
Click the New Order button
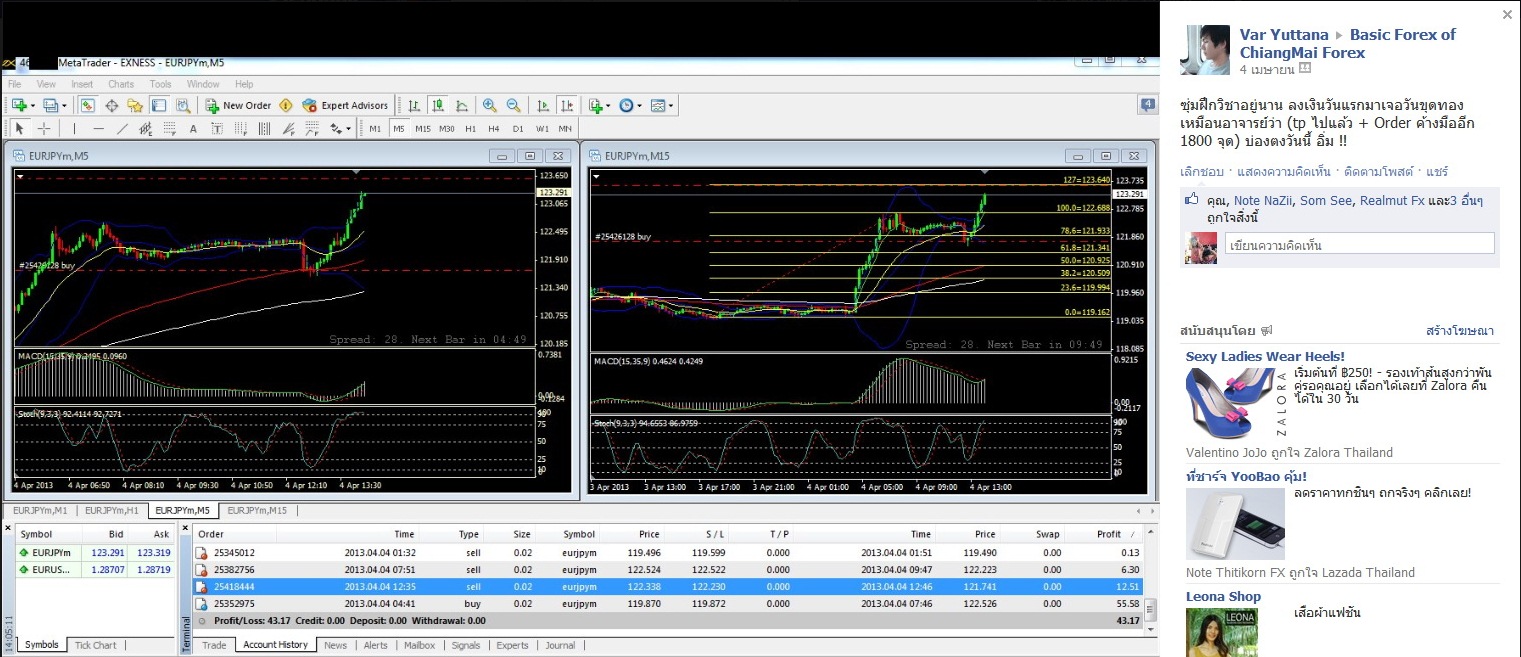[x=238, y=105]
